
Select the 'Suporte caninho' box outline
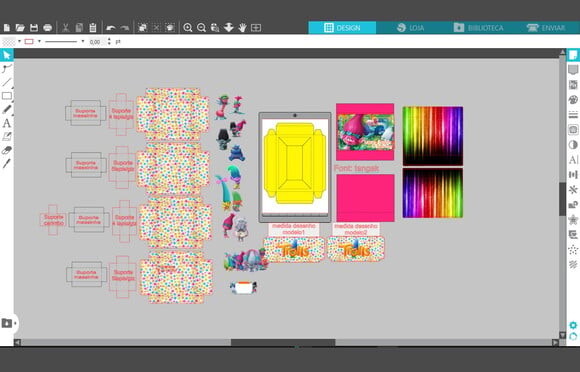click(53, 220)
